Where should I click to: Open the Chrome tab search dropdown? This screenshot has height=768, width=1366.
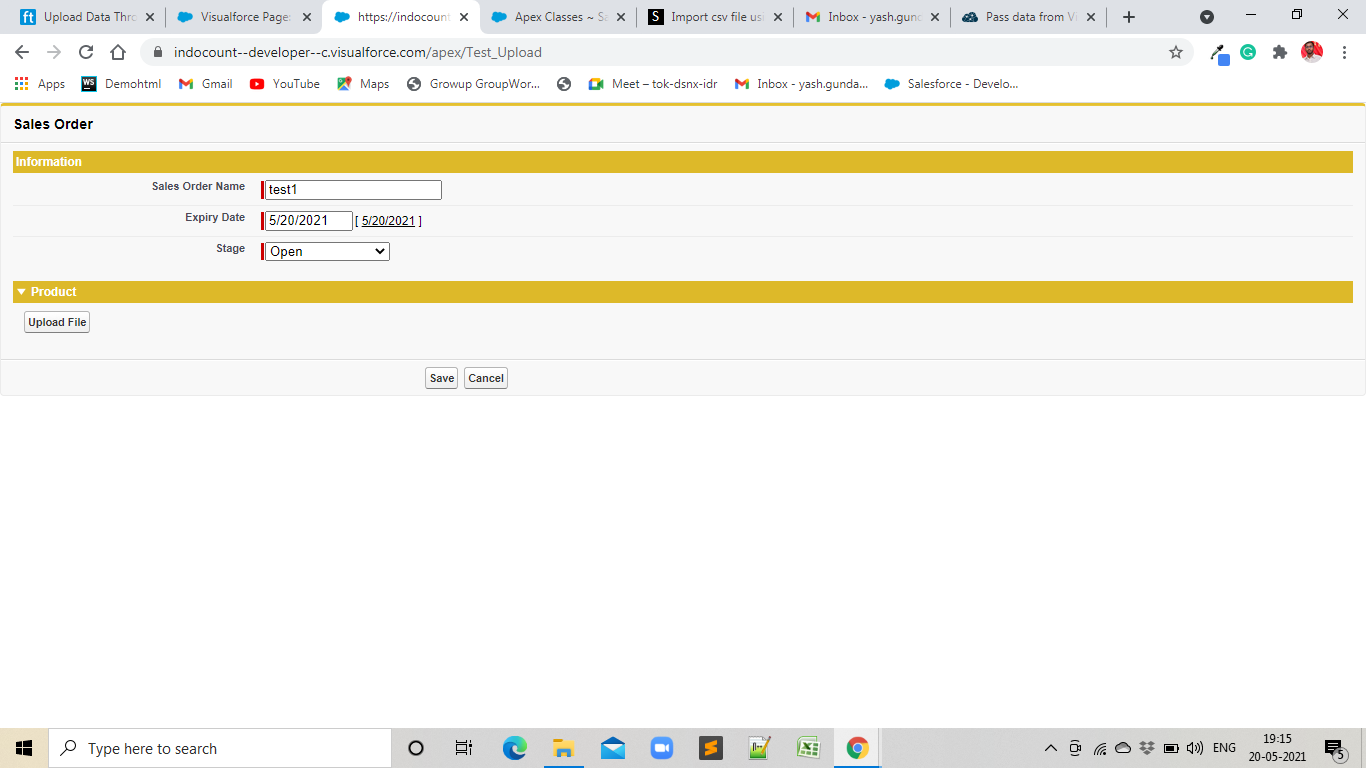[x=1207, y=17]
